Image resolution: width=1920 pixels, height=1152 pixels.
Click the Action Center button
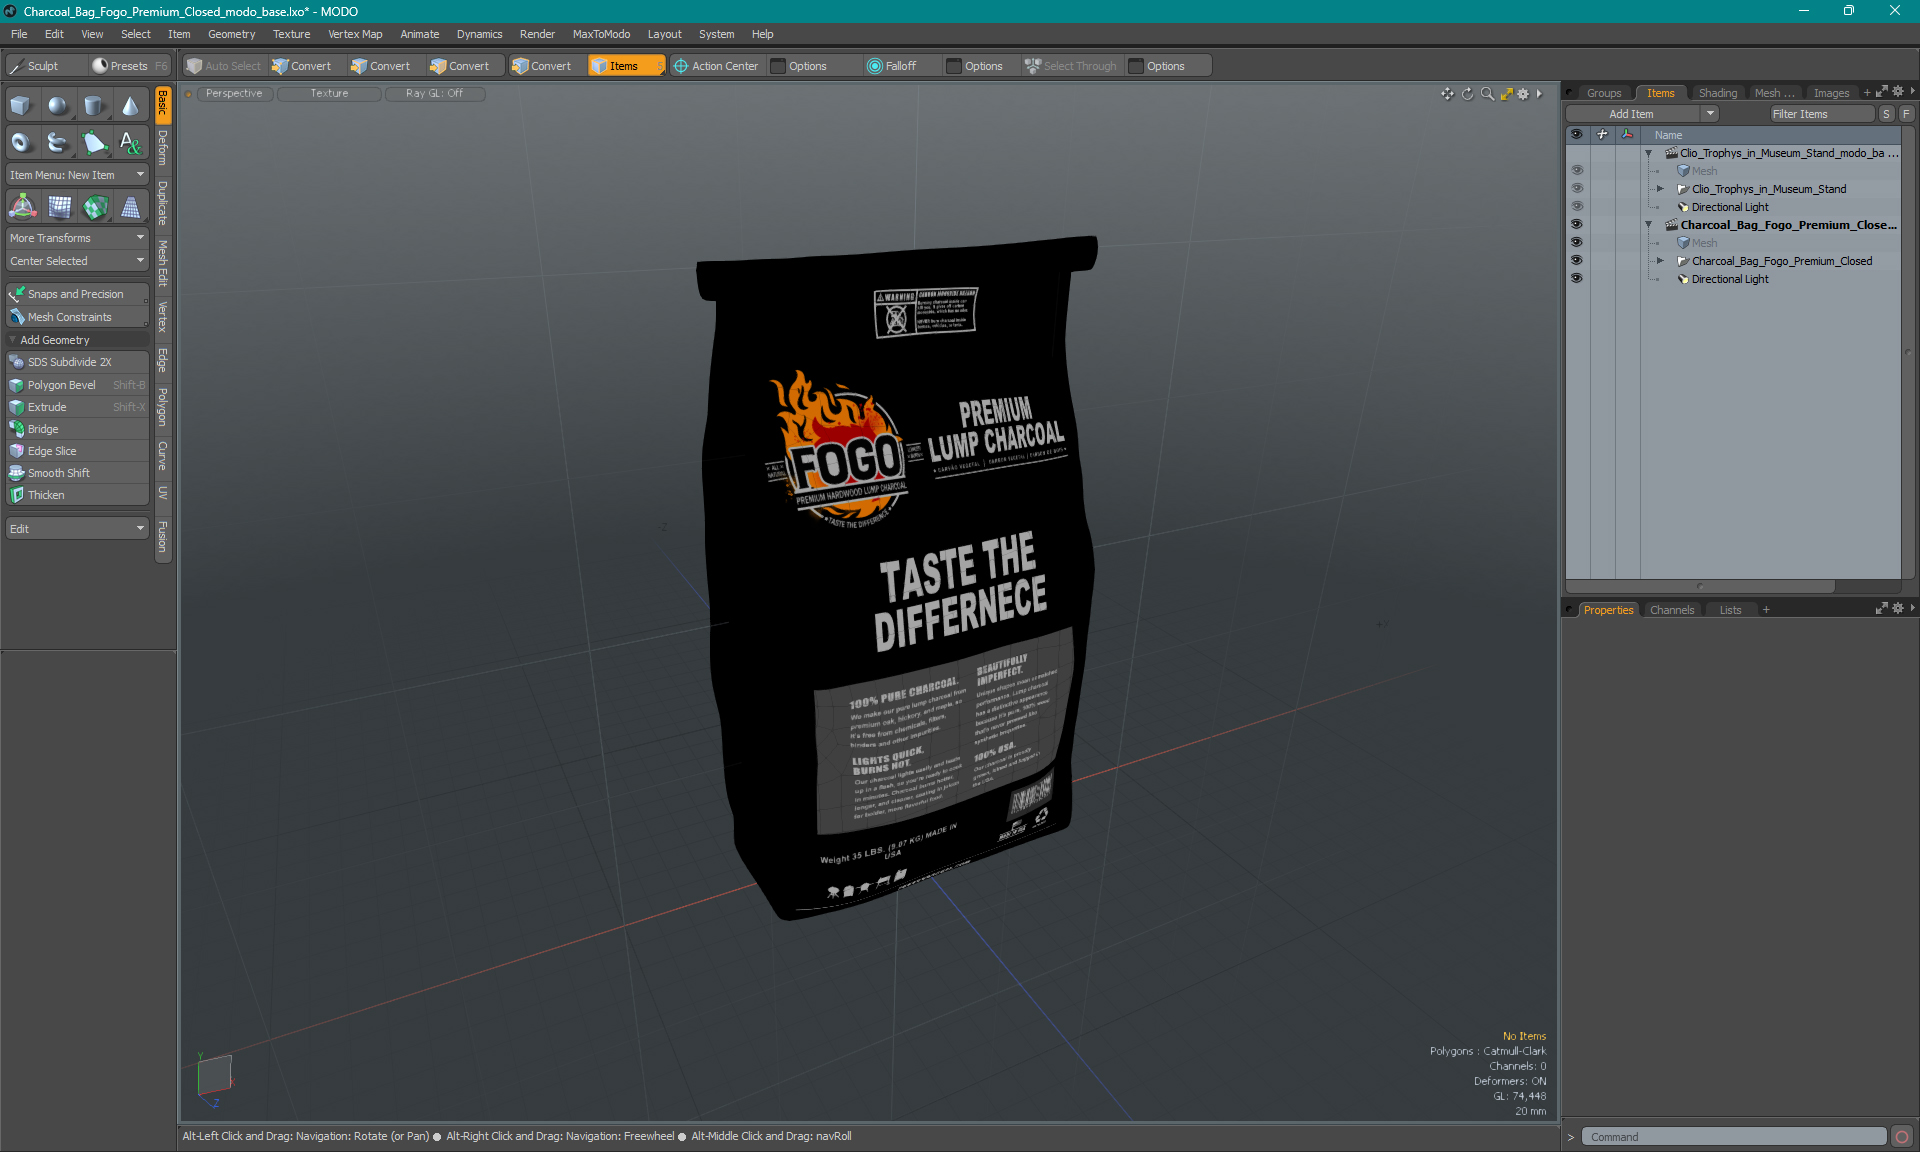pyautogui.click(x=716, y=66)
